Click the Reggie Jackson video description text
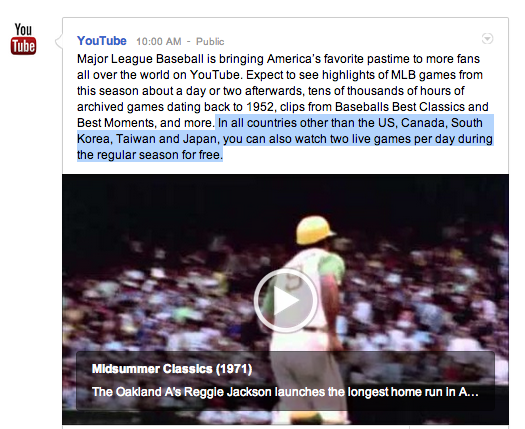 [x=285, y=391]
